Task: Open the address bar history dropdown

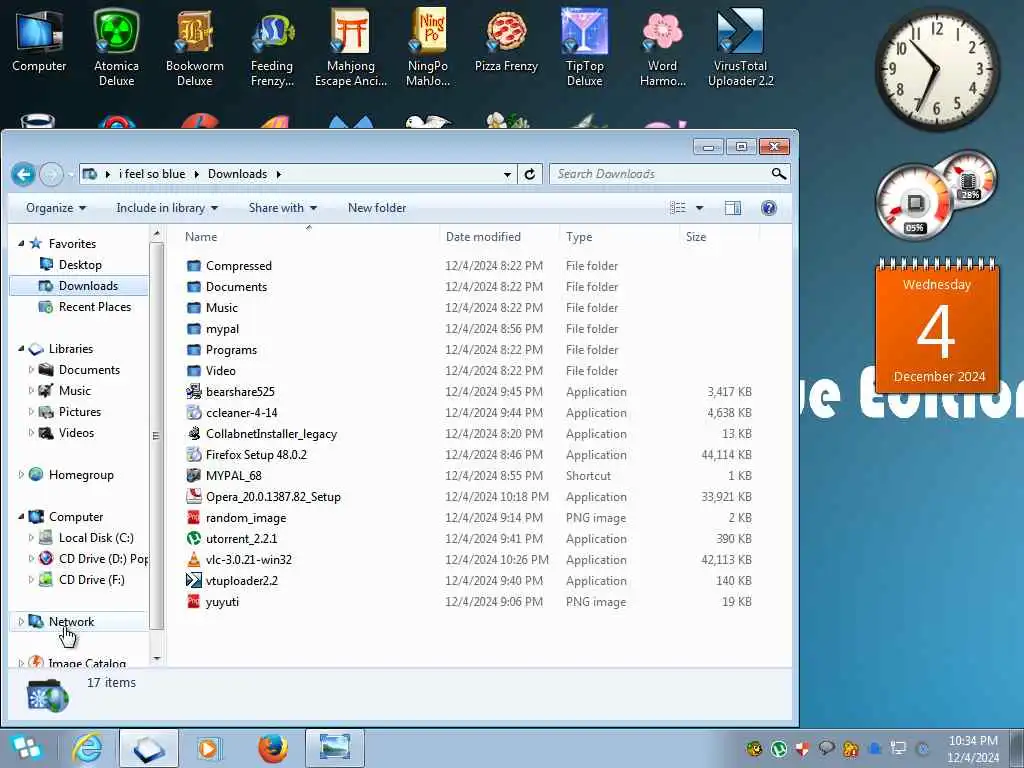Action: pos(507,174)
